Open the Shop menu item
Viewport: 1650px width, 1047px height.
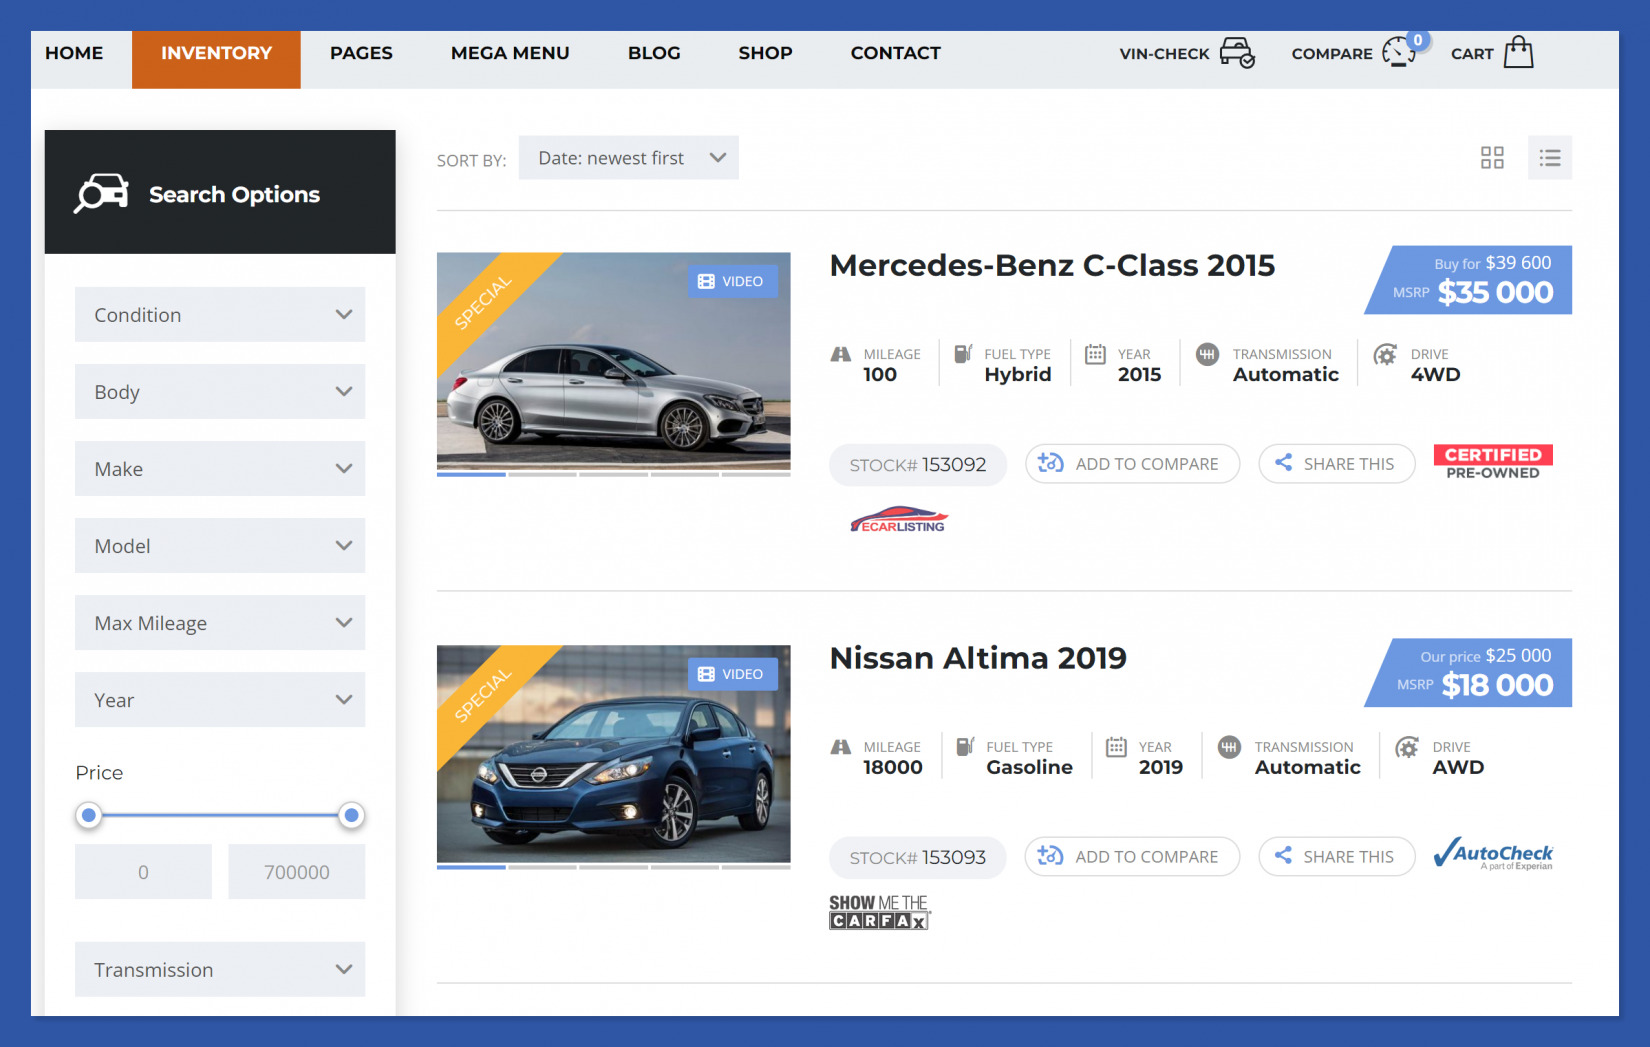765,53
